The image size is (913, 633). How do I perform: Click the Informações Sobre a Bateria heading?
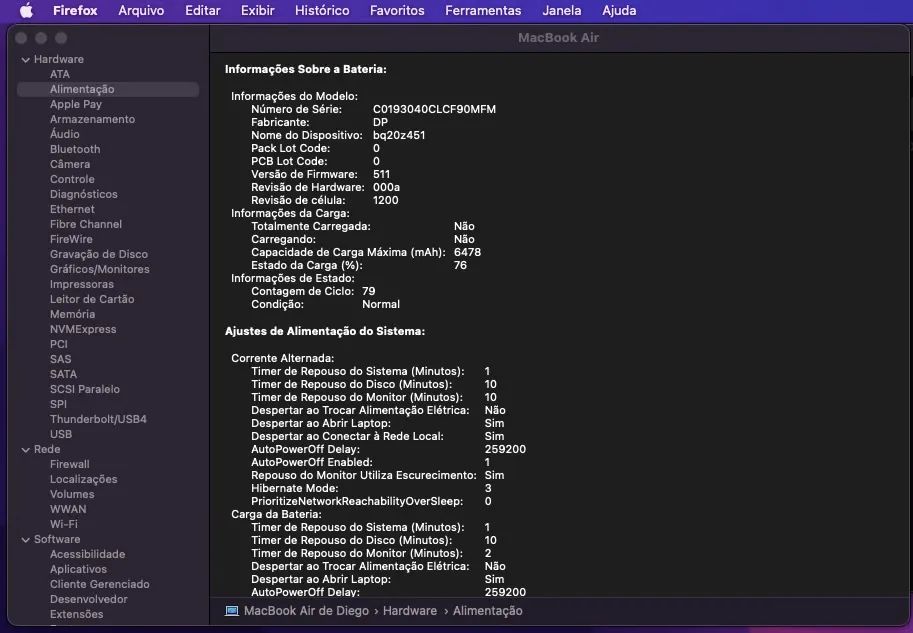point(306,69)
